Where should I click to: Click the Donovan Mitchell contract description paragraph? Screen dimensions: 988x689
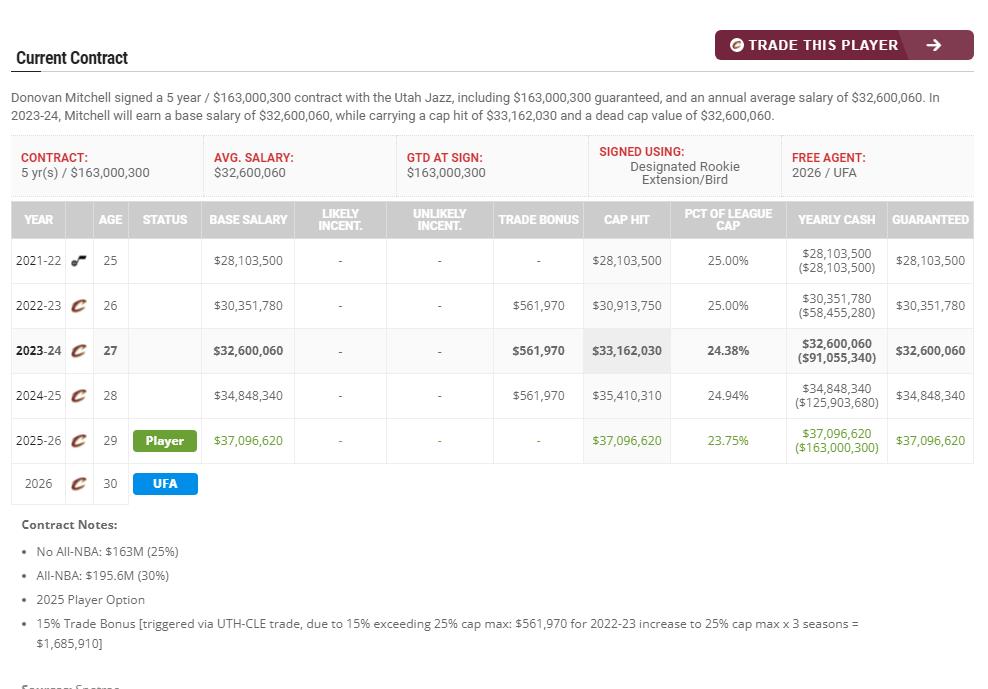475,107
